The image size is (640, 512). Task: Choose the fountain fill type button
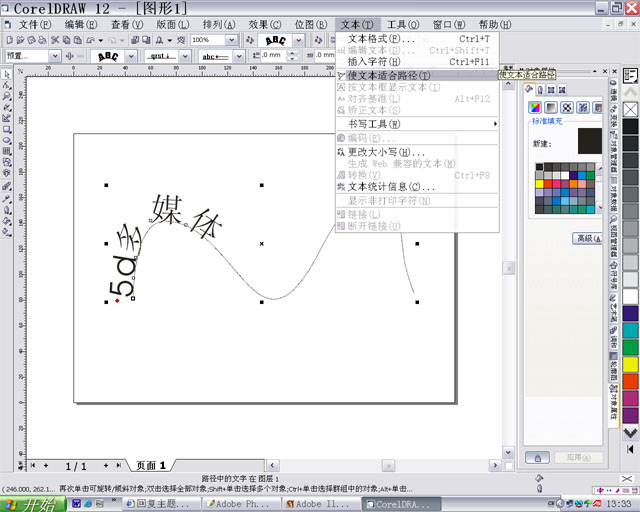[x=551, y=107]
